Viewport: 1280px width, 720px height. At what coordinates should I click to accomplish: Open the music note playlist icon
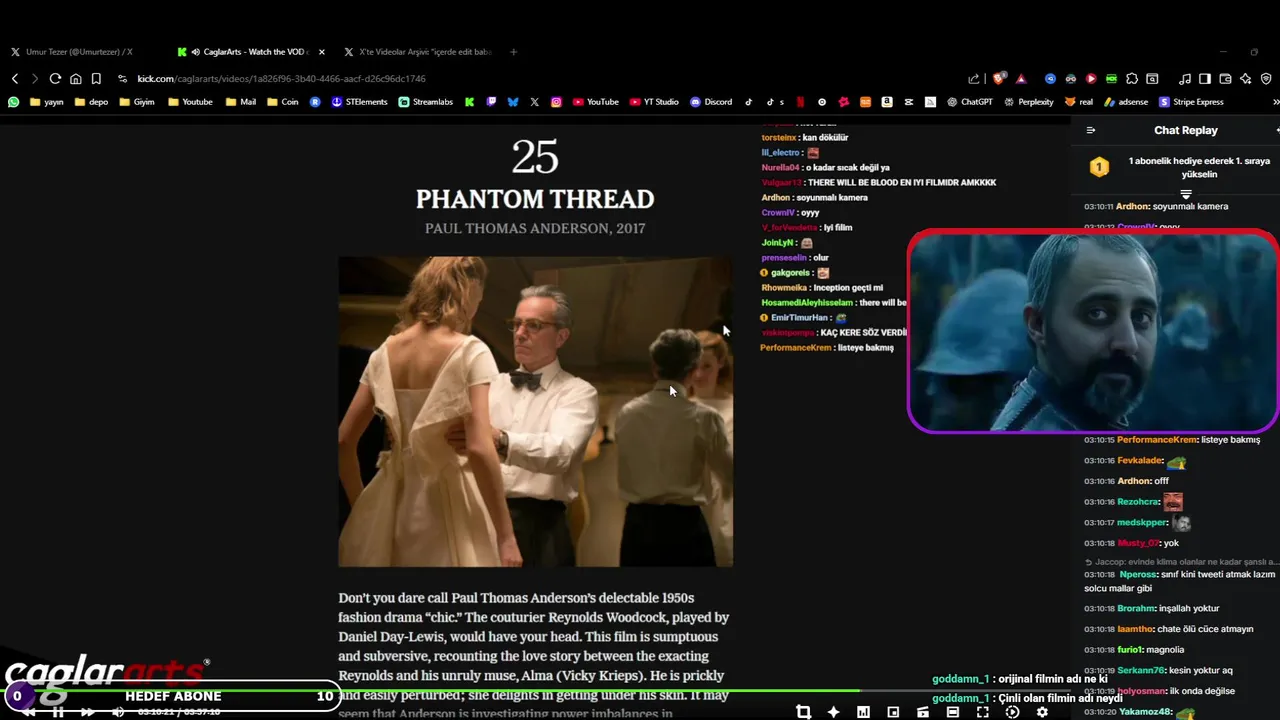point(1185,79)
